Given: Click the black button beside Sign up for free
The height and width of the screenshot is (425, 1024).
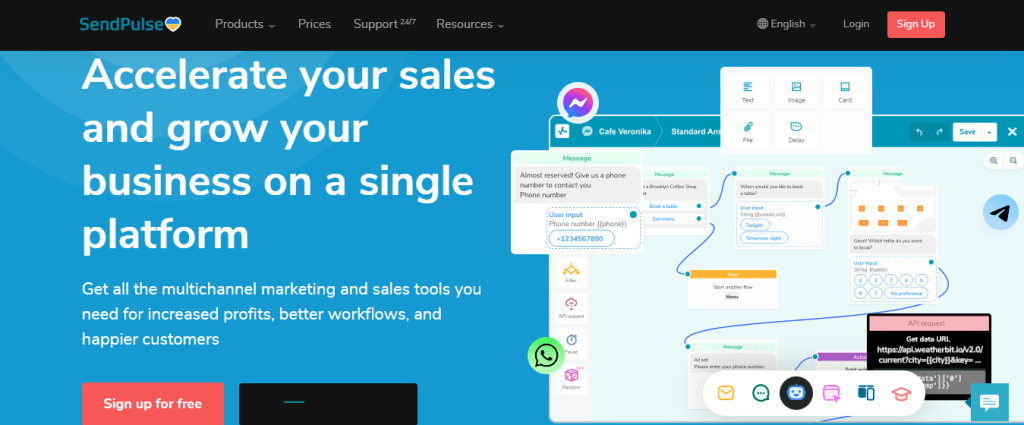Looking at the screenshot, I should pyautogui.click(x=328, y=403).
